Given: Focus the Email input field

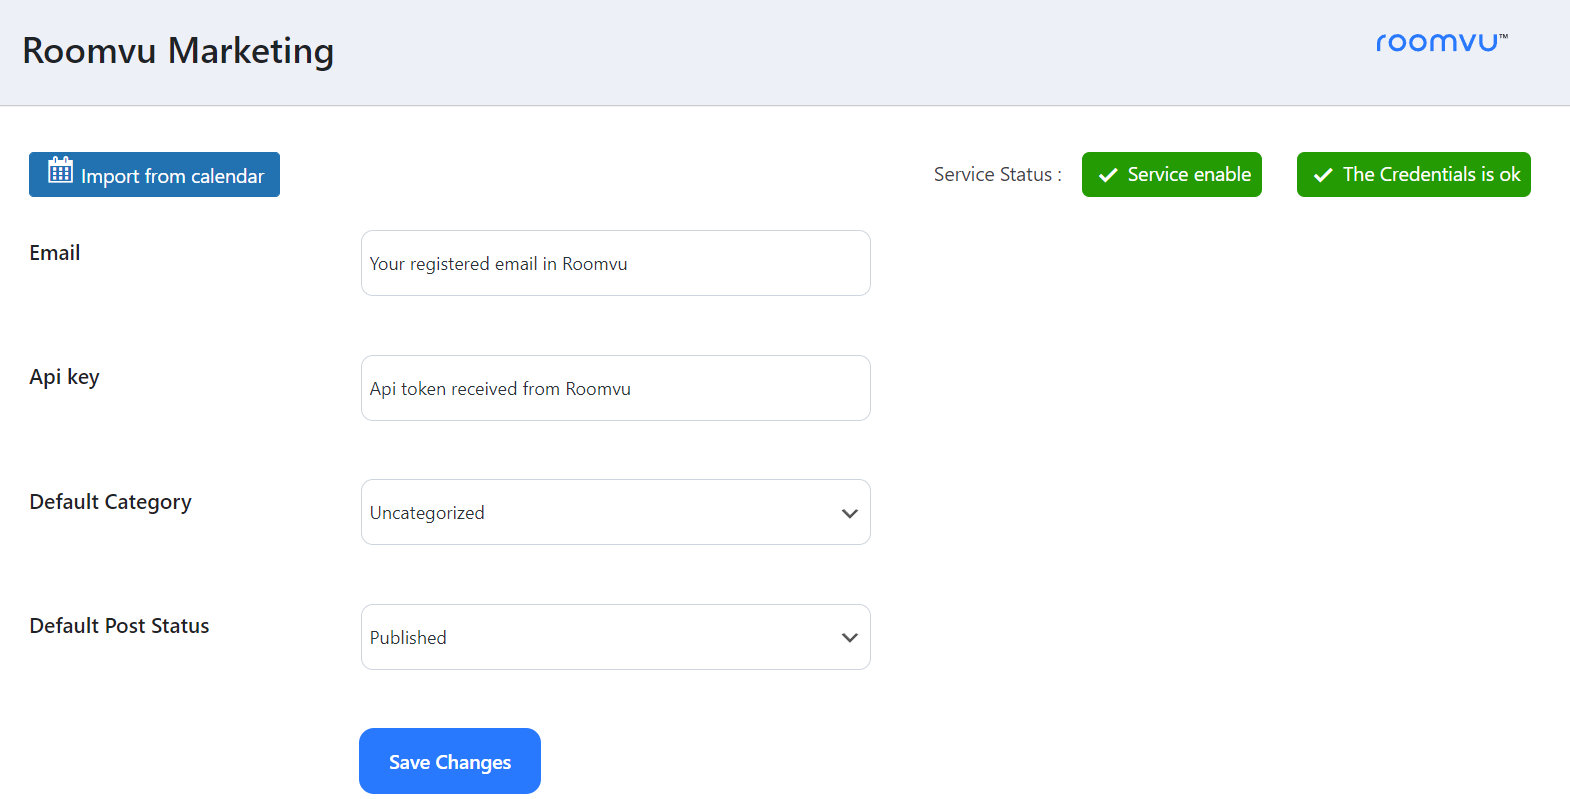Looking at the screenshot, I should tap(616, 263).
